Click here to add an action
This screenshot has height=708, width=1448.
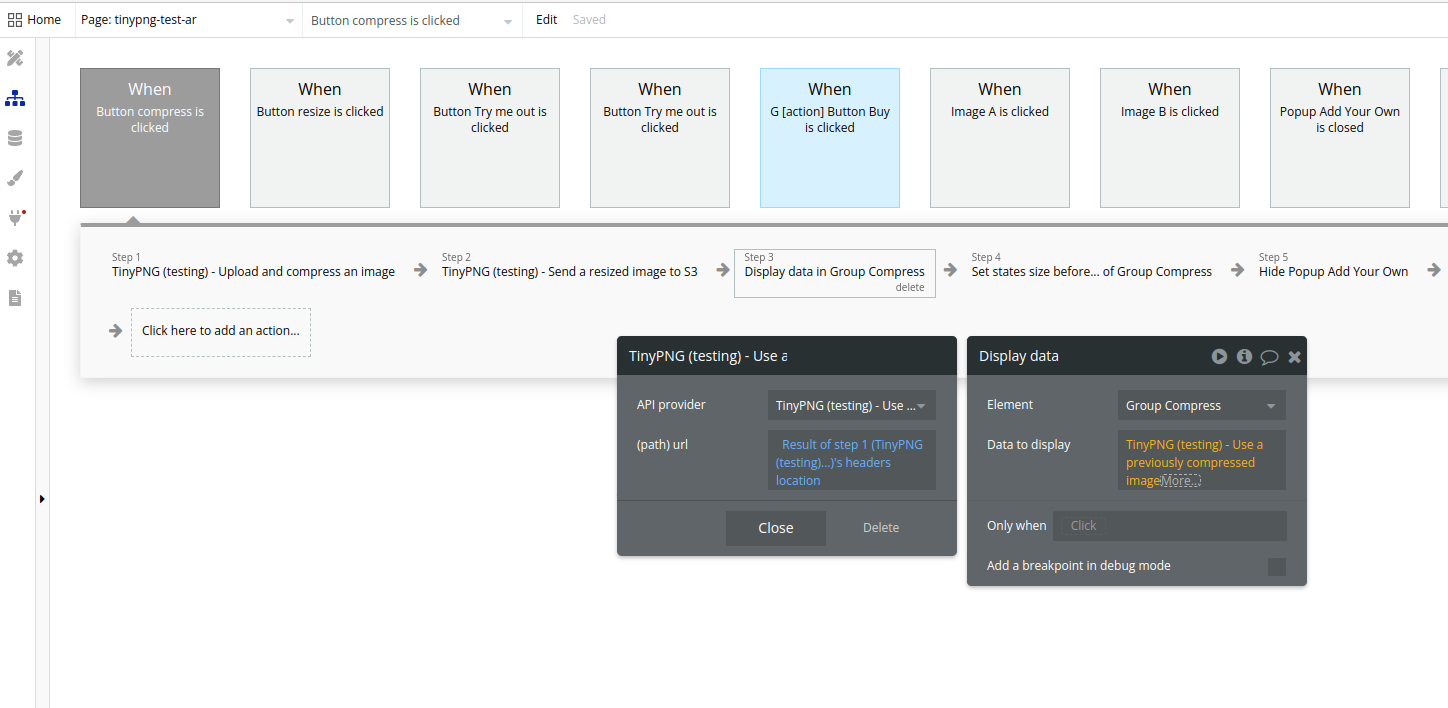click(221, 331)
